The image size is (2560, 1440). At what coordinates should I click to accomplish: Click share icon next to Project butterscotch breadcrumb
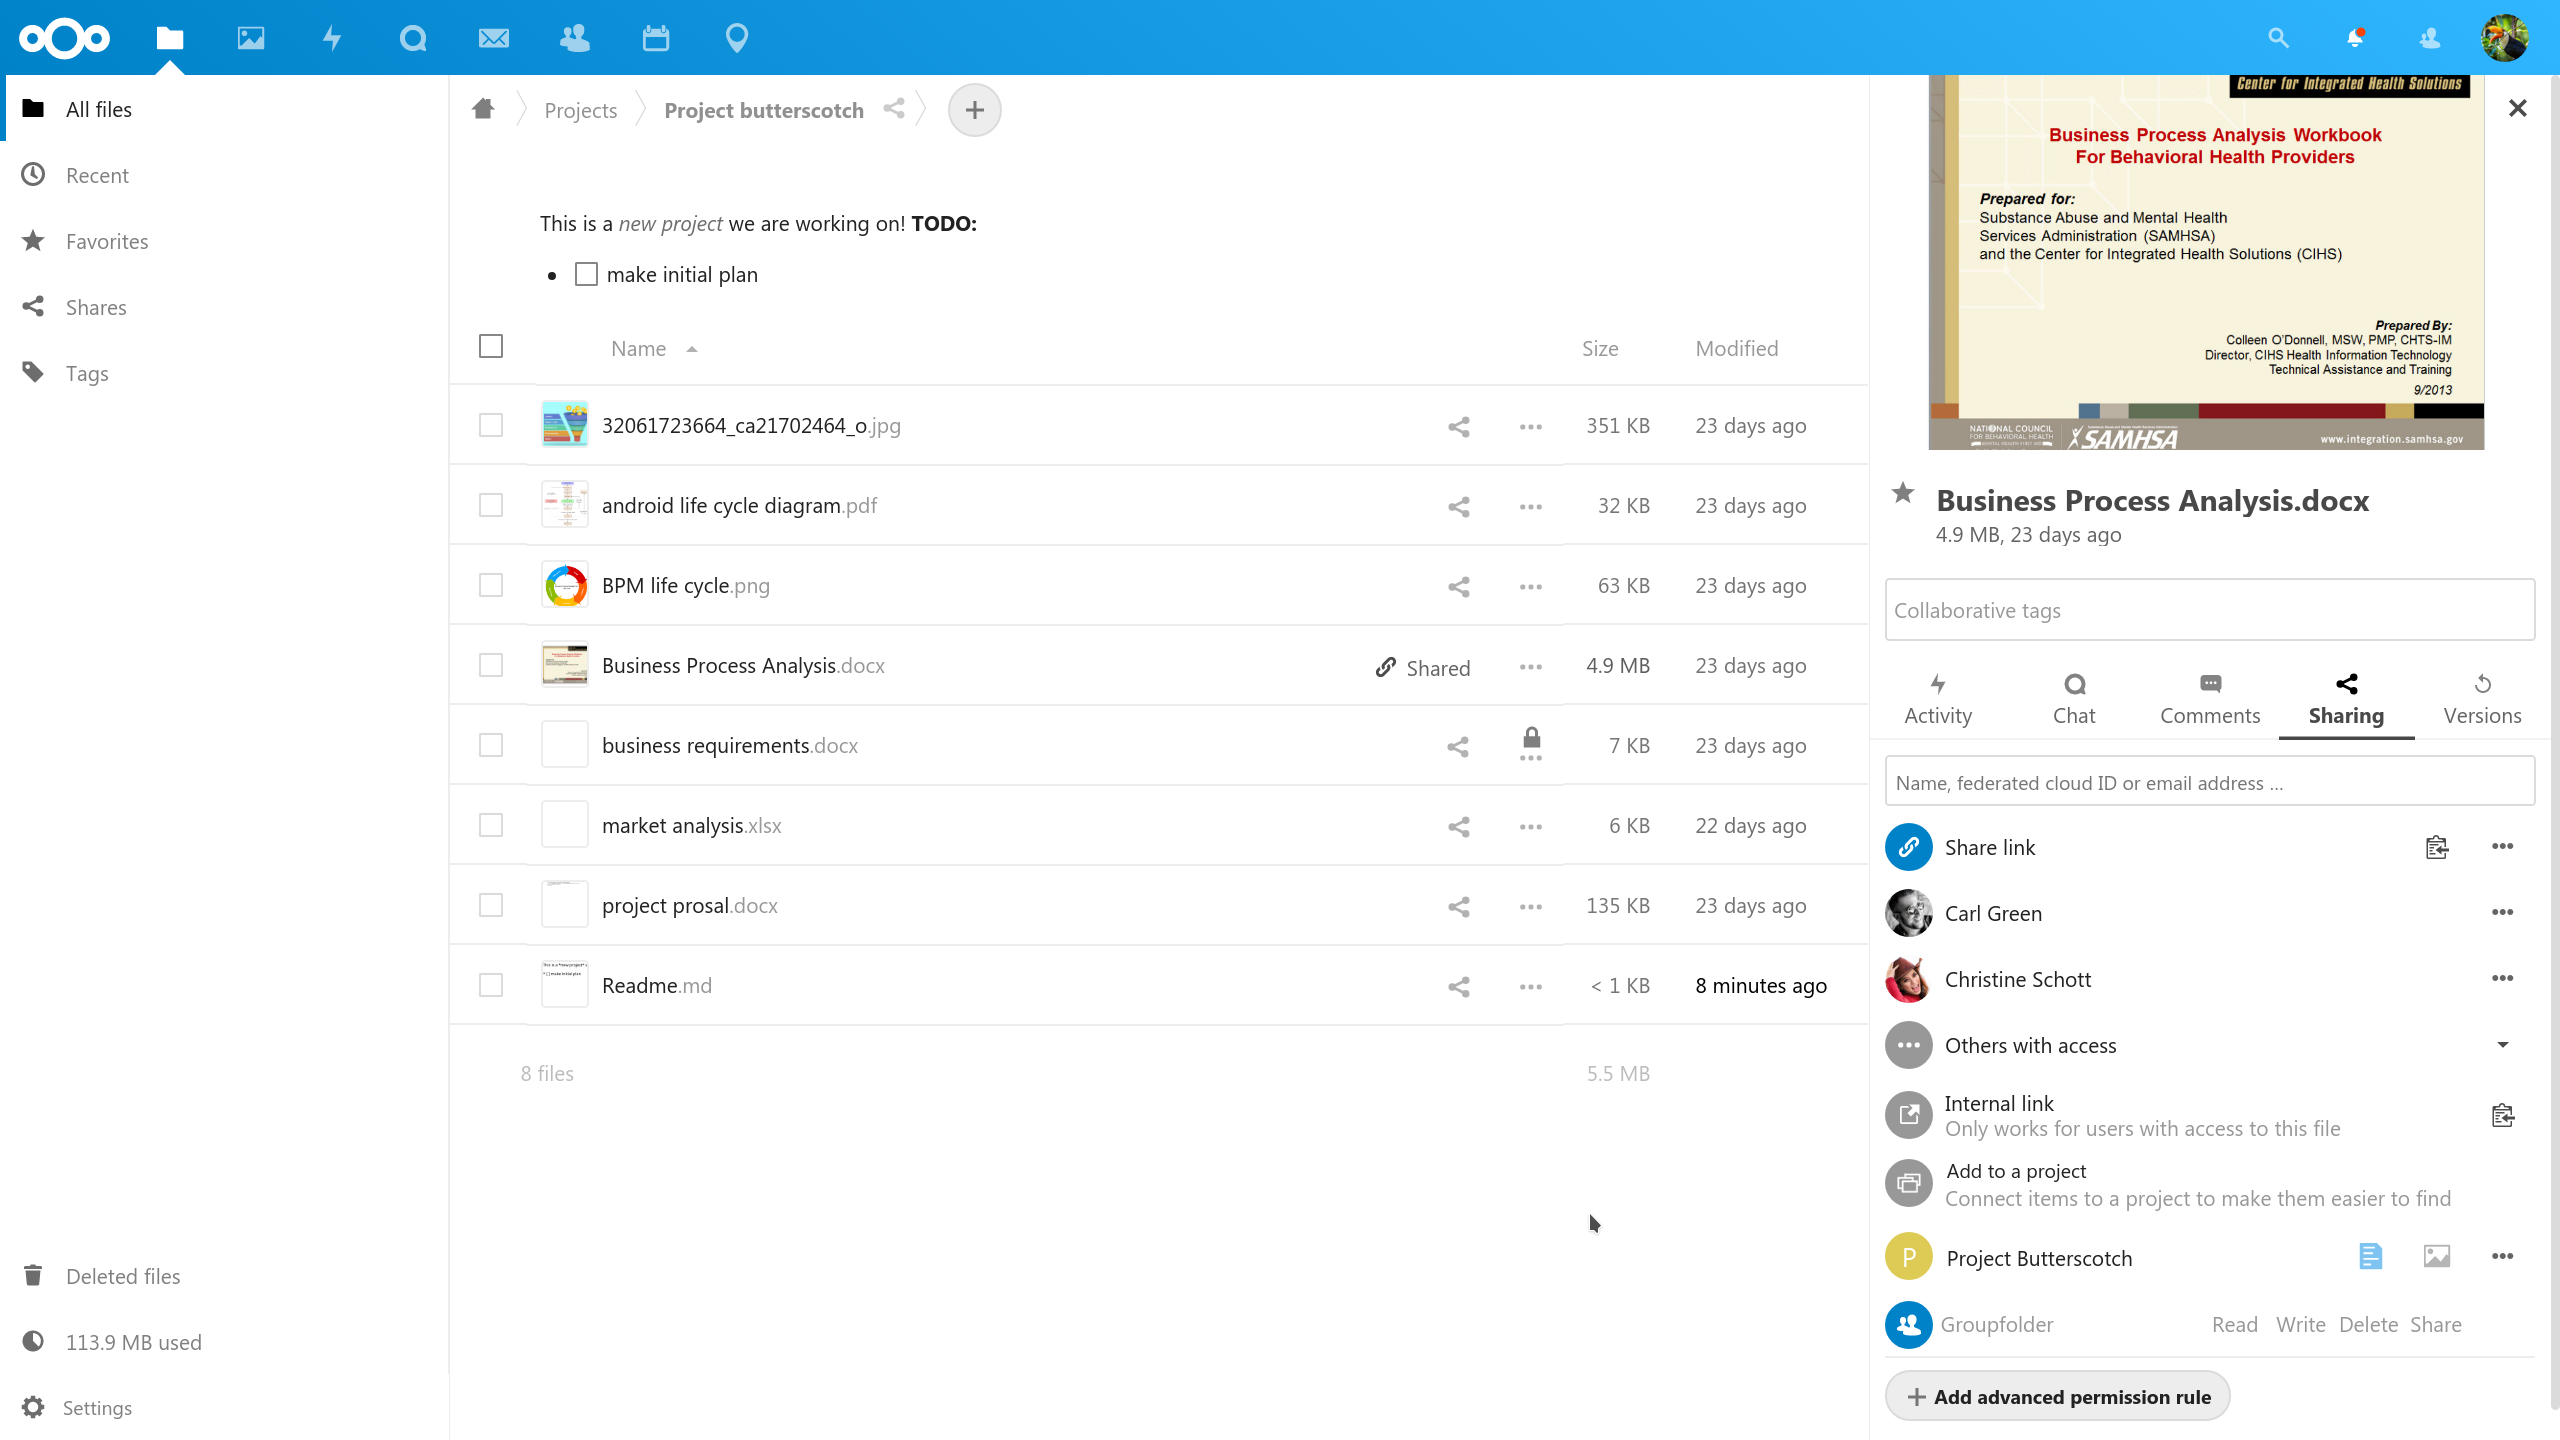894,109
